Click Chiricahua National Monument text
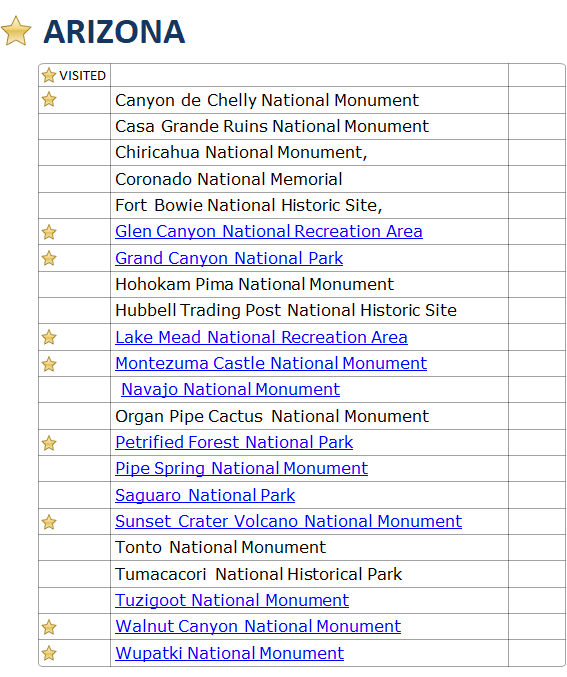Image resolution: width=567 pixels, height=677 pixels. 241,152
